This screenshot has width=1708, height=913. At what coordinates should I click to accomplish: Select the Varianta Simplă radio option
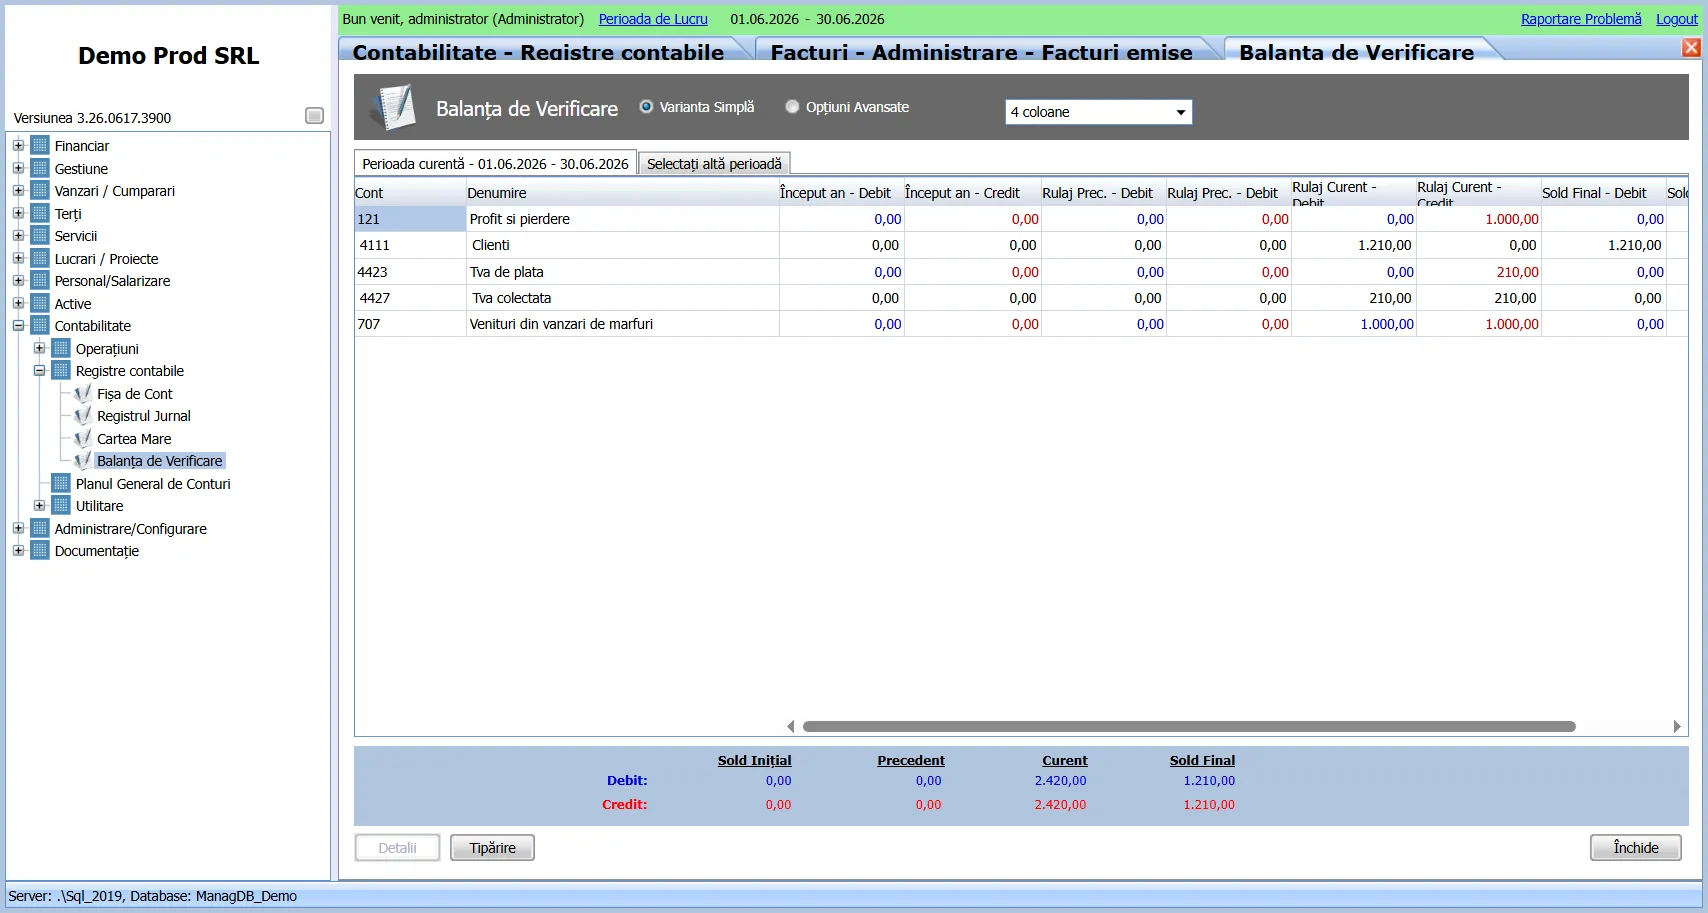[646, 106]
